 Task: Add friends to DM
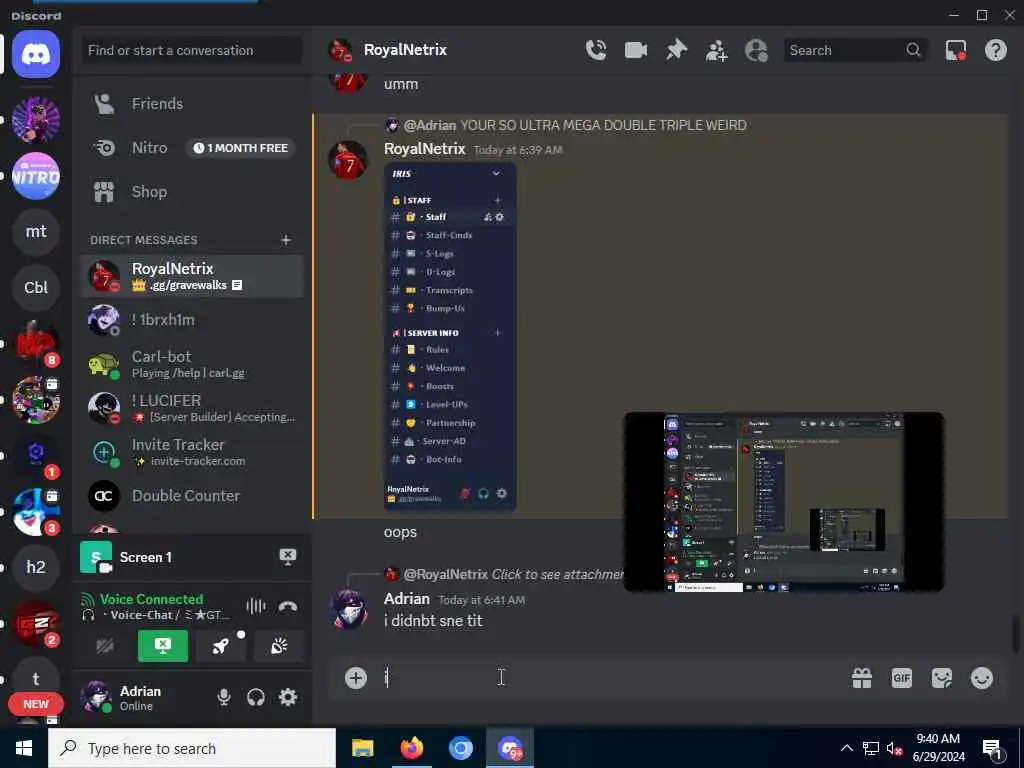tap(716, 50)
